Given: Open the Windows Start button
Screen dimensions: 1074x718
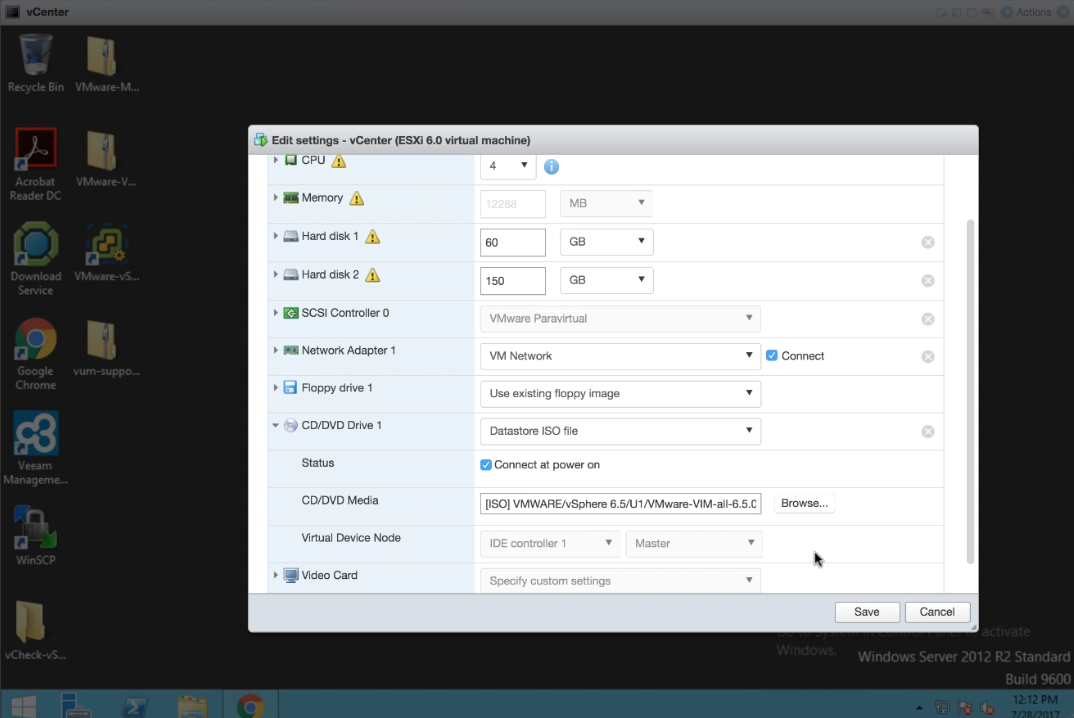Looking at the screenshot, I should coord(23,706).
